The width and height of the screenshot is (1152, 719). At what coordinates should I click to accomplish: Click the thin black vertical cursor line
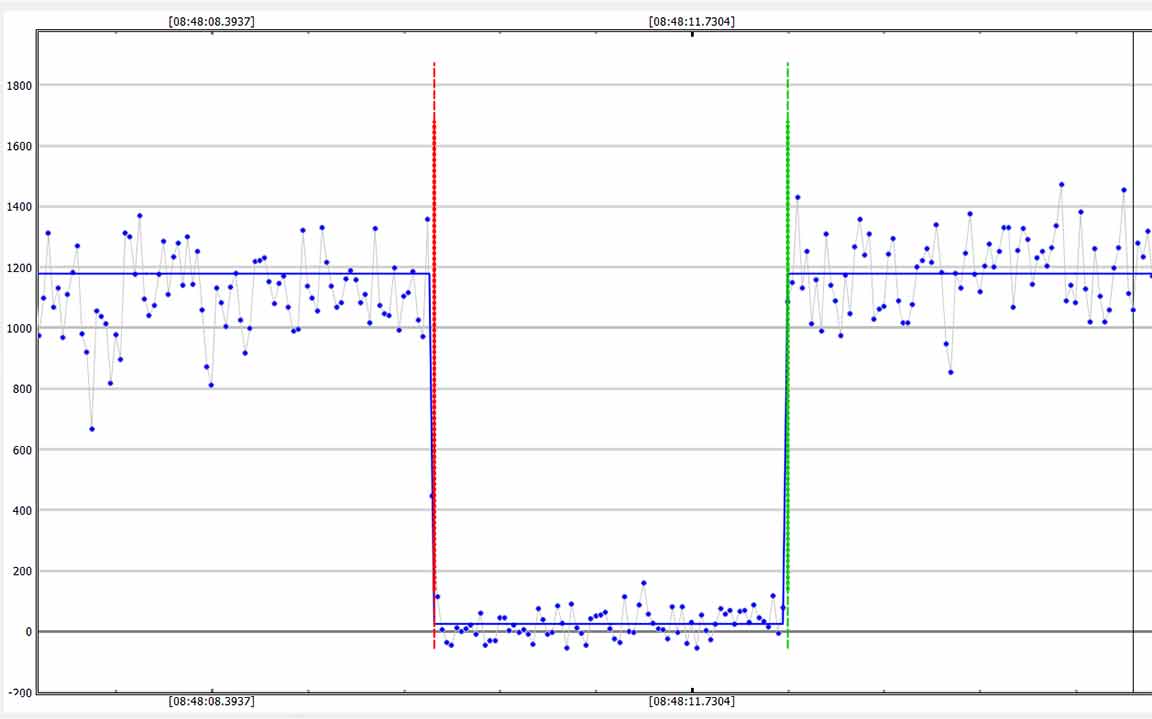[x=1133, y=362]
